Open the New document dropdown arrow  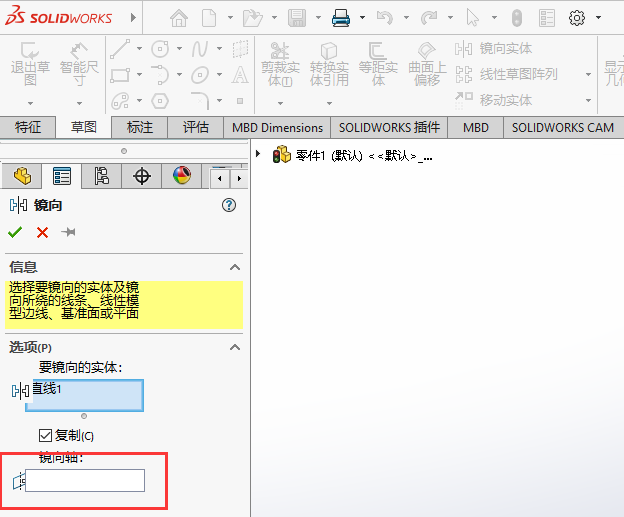(230, 18)
